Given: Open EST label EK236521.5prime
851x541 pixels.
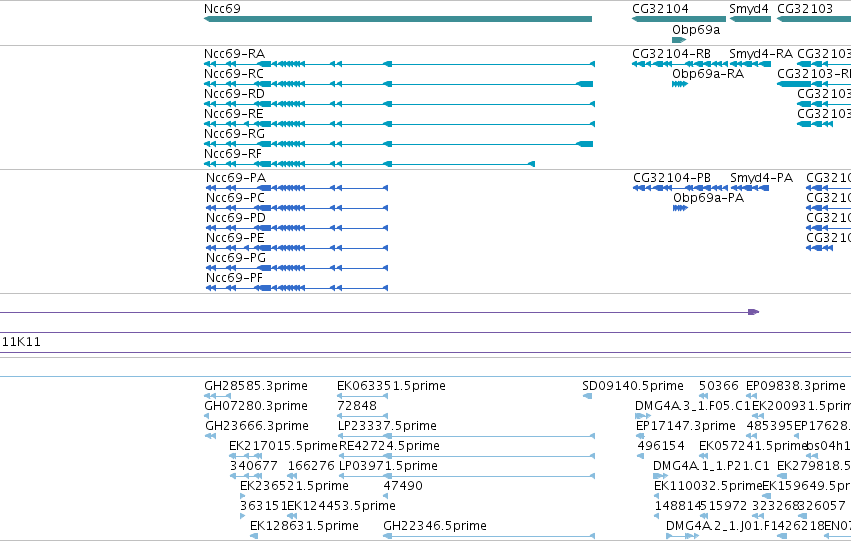Looking at the screenshot, I should click(294, 486).
